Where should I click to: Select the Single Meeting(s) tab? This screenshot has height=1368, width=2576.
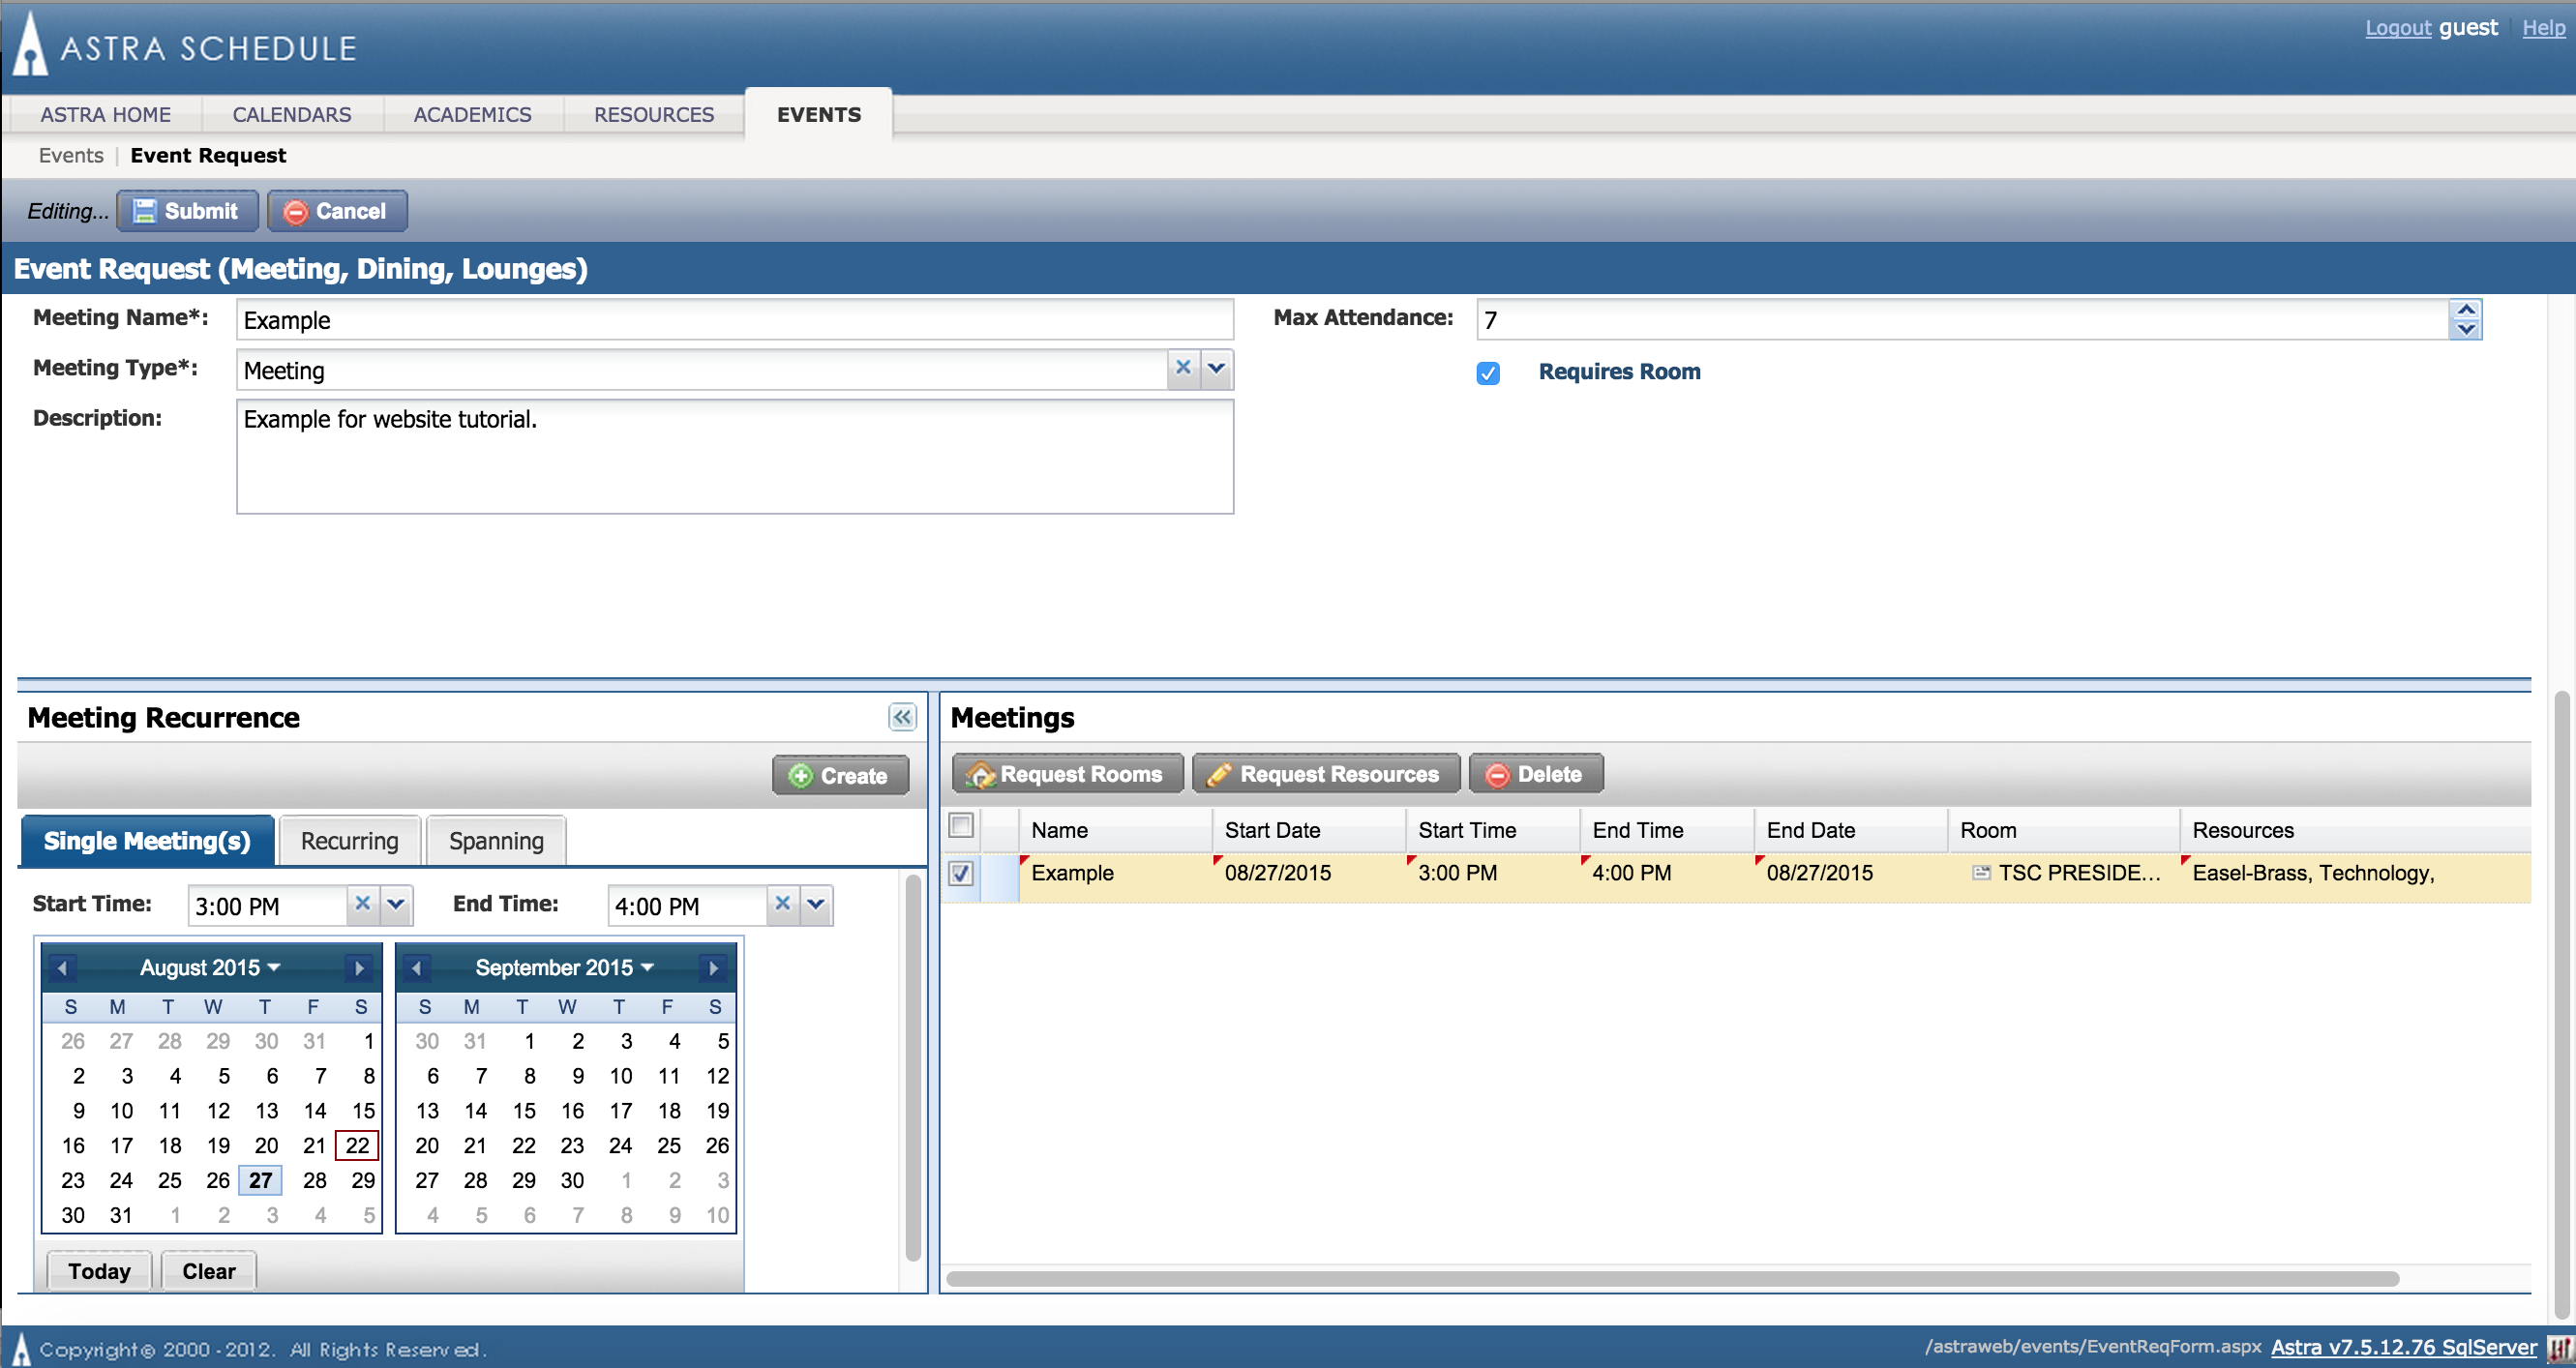147,840
